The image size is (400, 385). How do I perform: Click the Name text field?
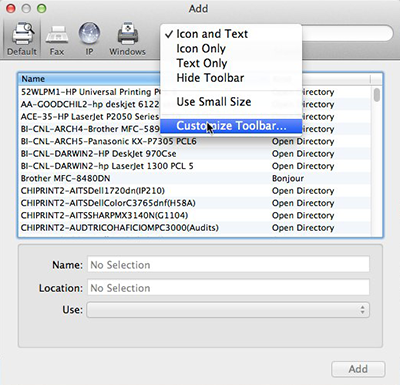point(228,264)
